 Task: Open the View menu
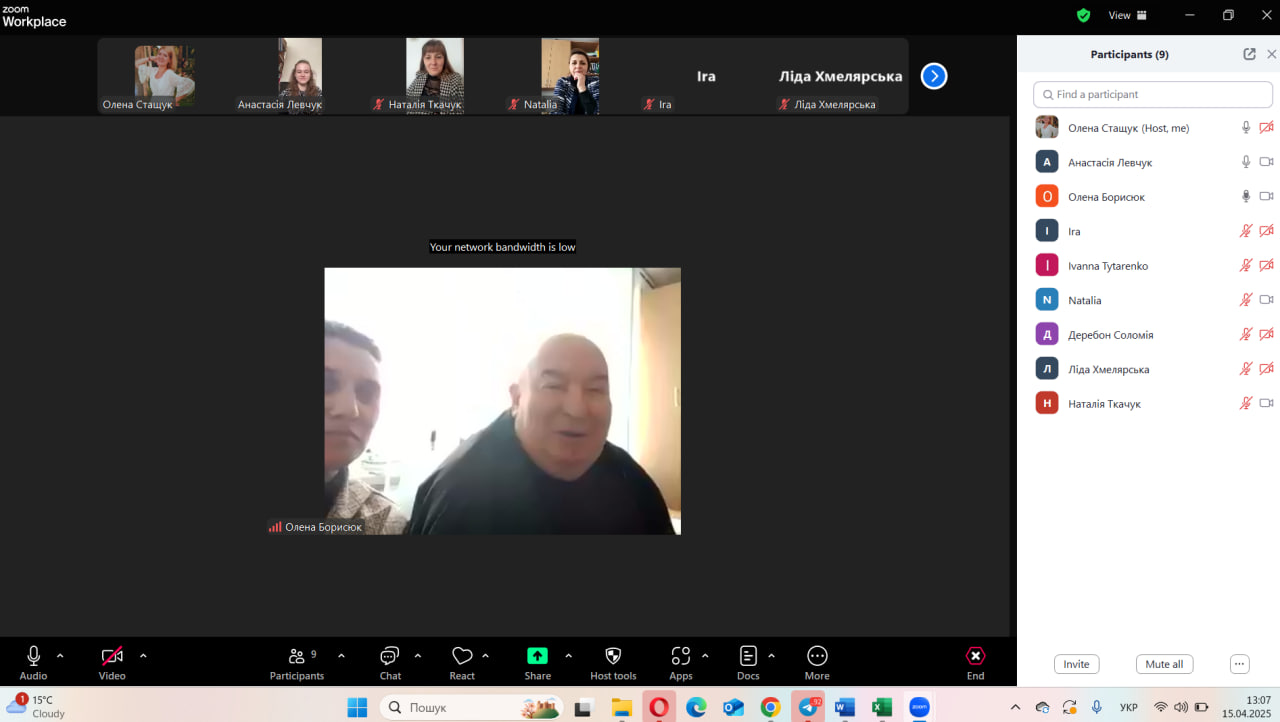(x=1127, y=15)
